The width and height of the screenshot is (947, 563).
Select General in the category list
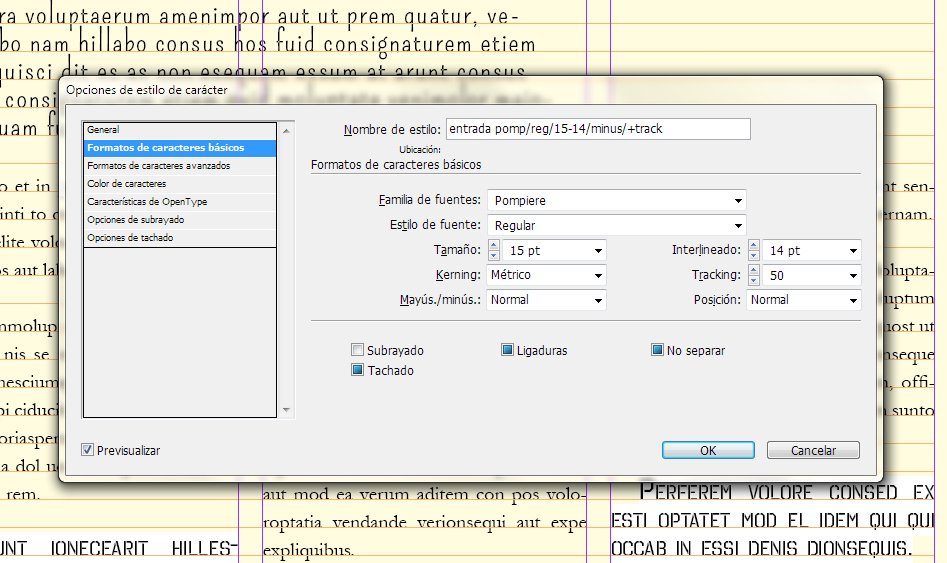[179, 130]
